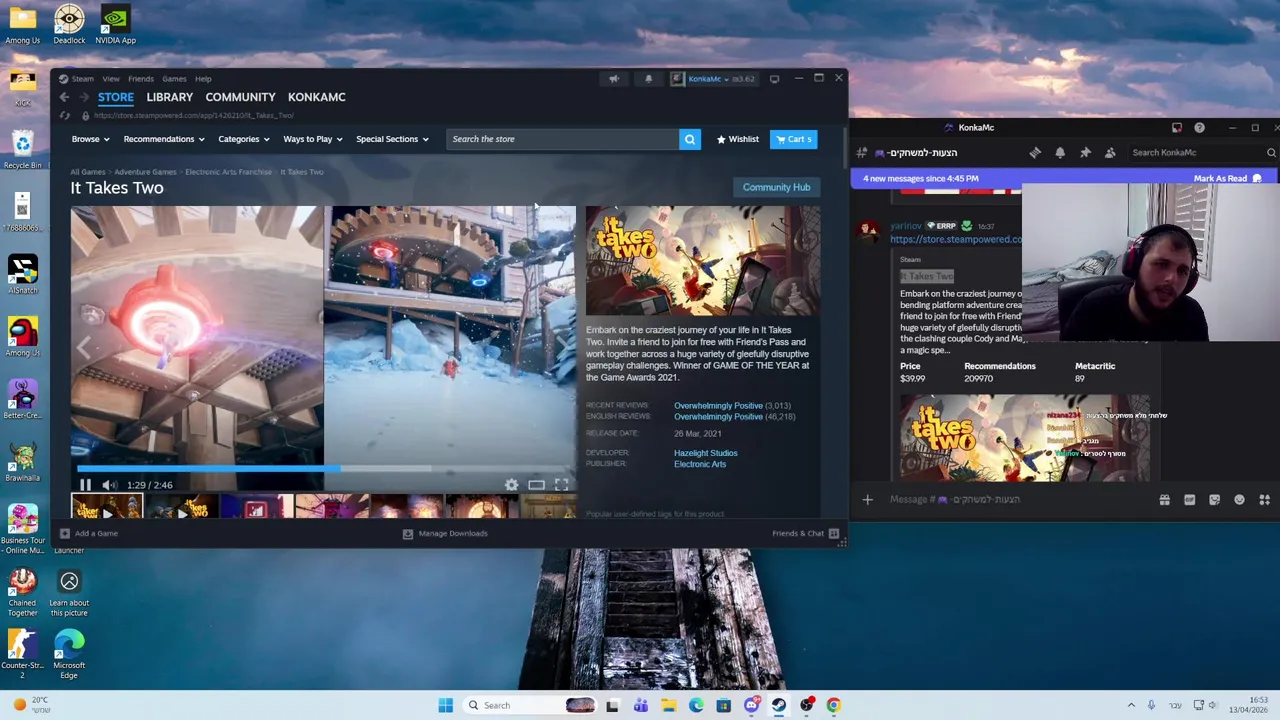Open File Explorer from the taskbar

coord(668,705)
